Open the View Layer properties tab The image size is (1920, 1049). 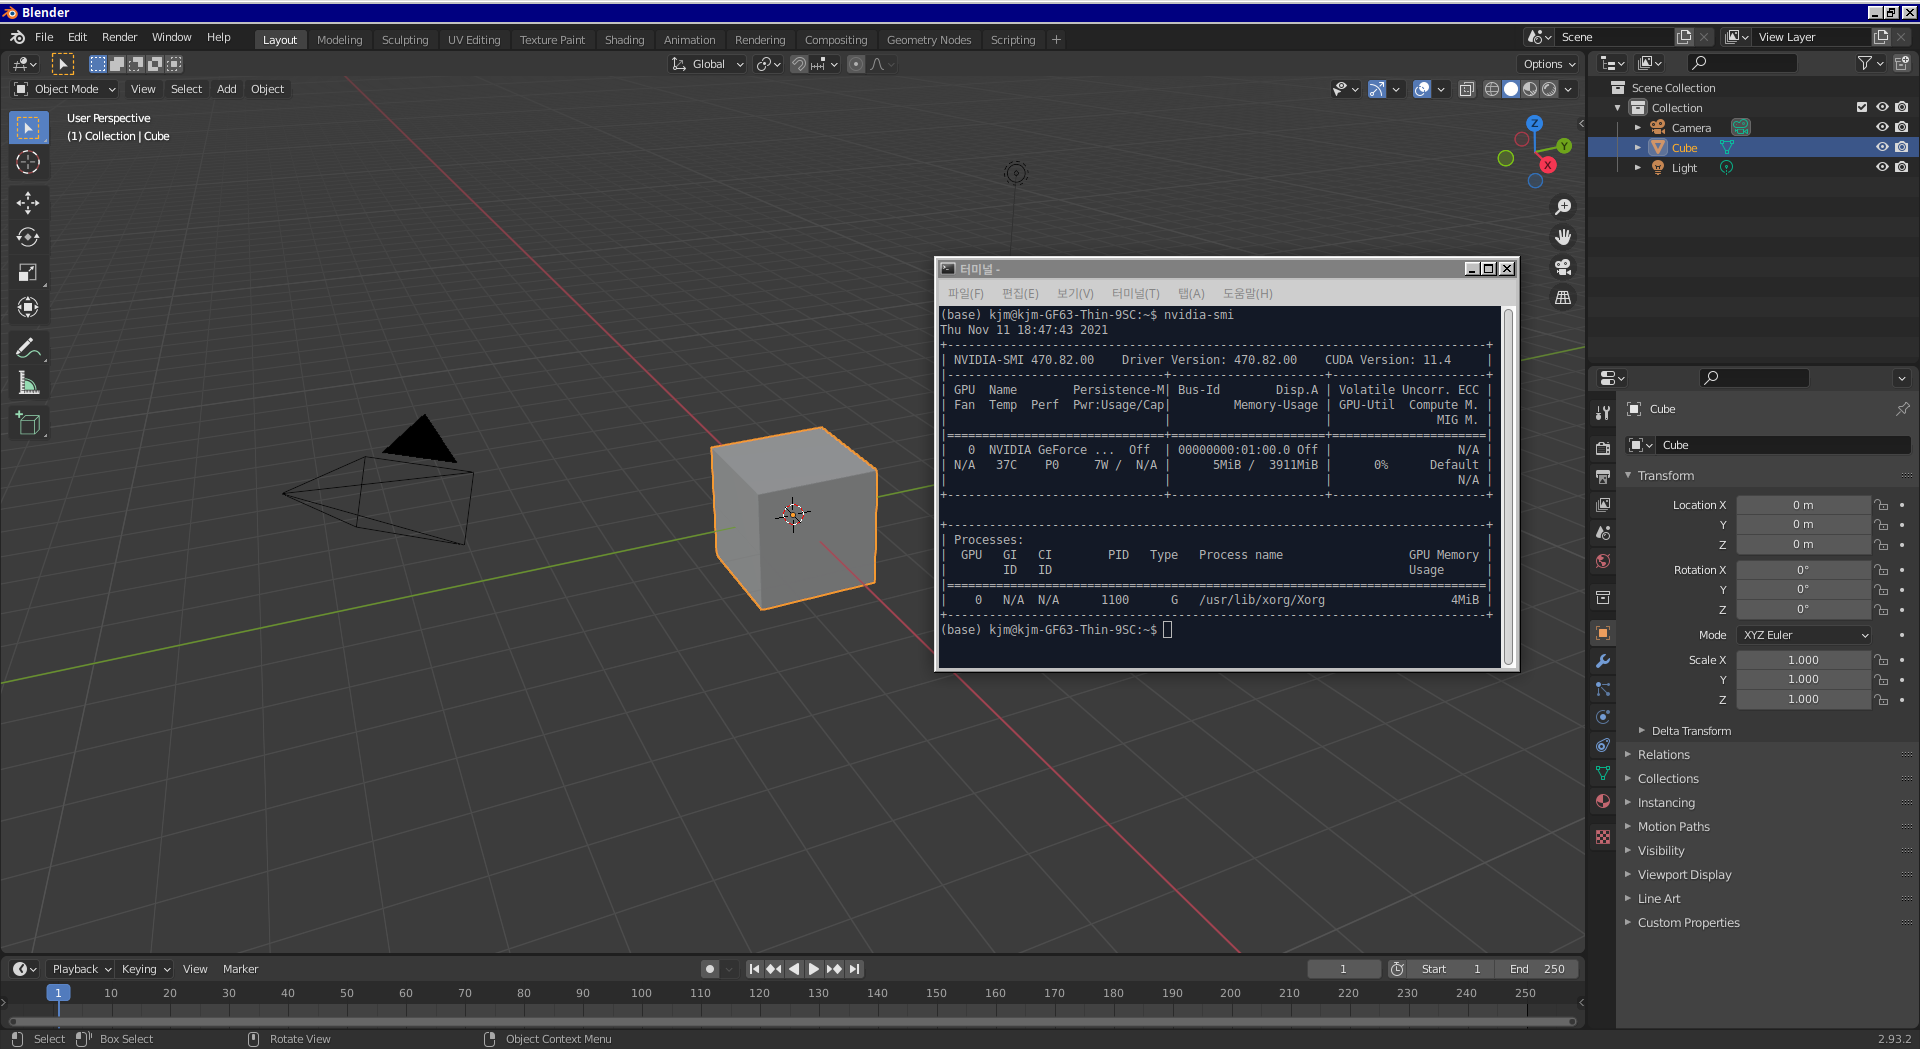click(x=1603, y=505)
